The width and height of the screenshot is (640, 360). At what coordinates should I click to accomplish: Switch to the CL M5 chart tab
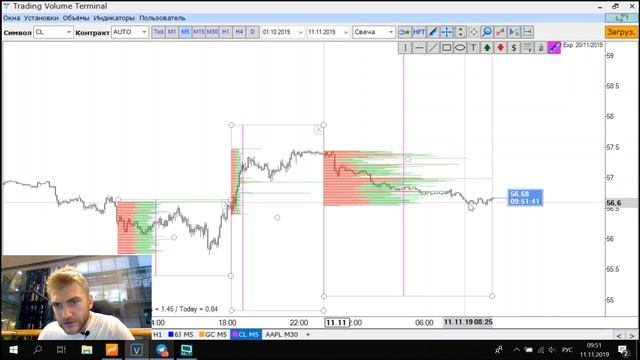coord(246,335)
